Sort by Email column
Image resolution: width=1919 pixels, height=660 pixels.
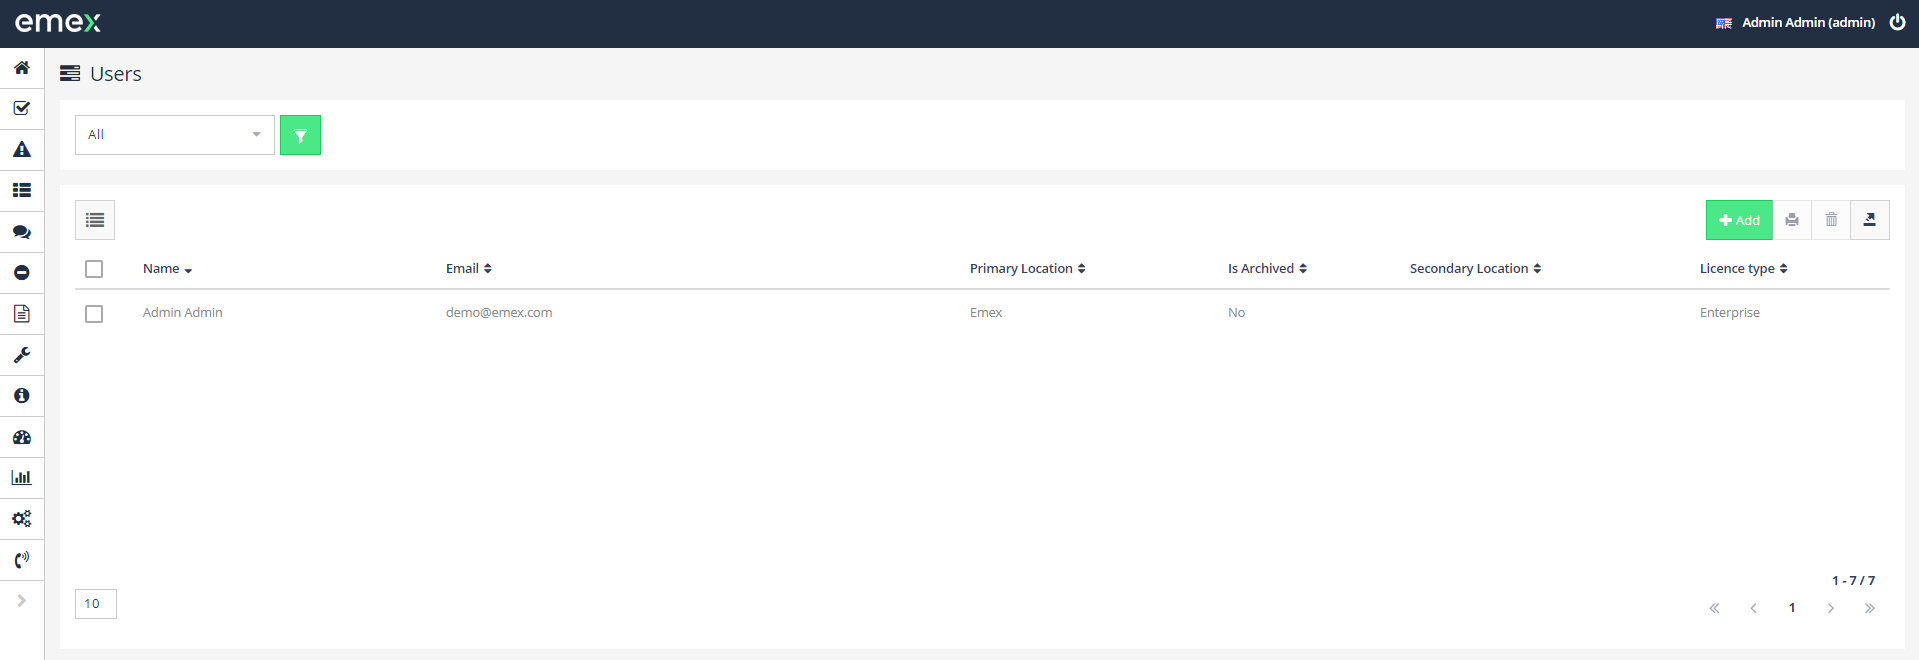tap(469, 269)
